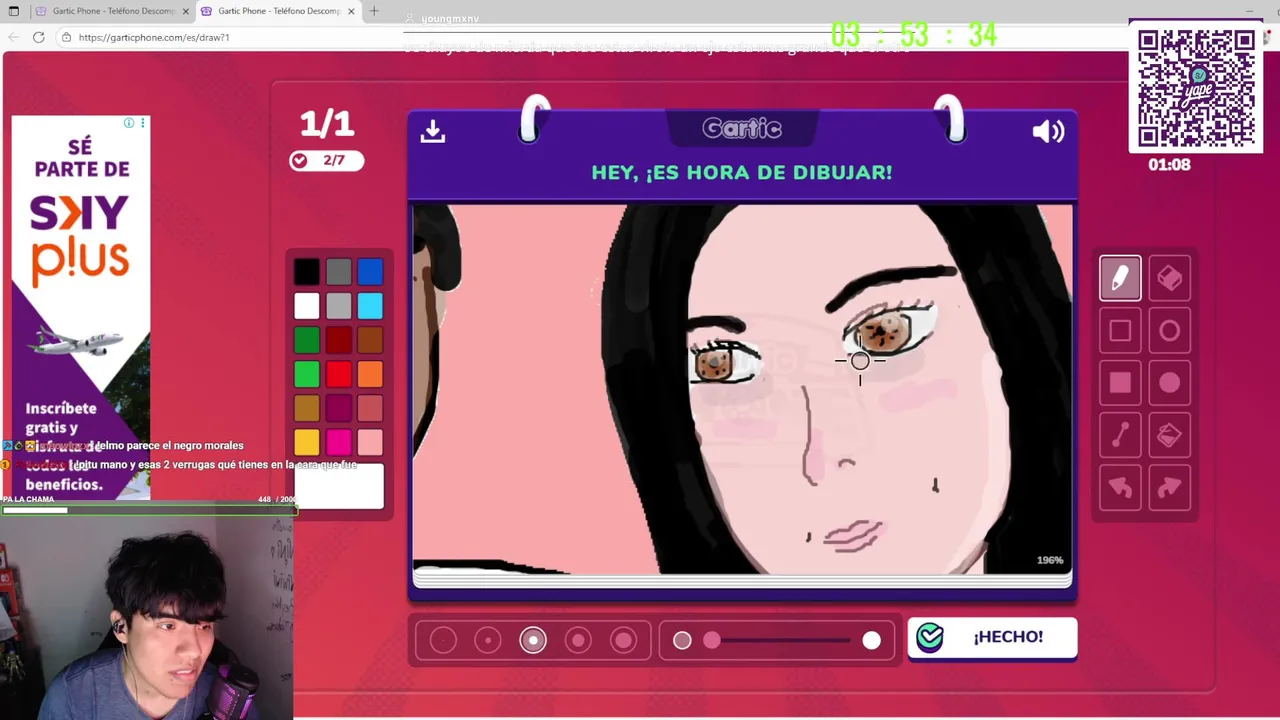Pick the dark blue color swatch
This screenshot has width=1280, height=720.
coord(370,272)
